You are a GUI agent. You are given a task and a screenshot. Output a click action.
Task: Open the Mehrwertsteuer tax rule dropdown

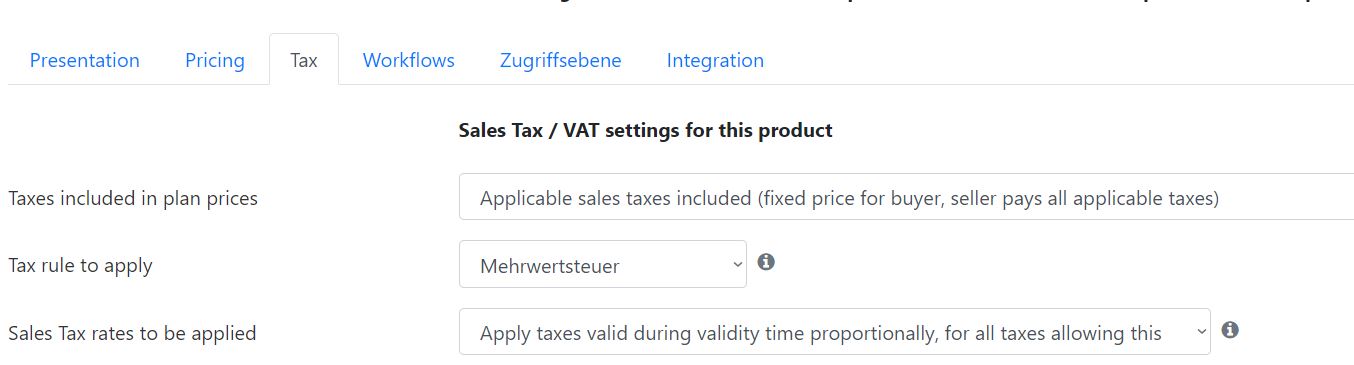point(603,264)
